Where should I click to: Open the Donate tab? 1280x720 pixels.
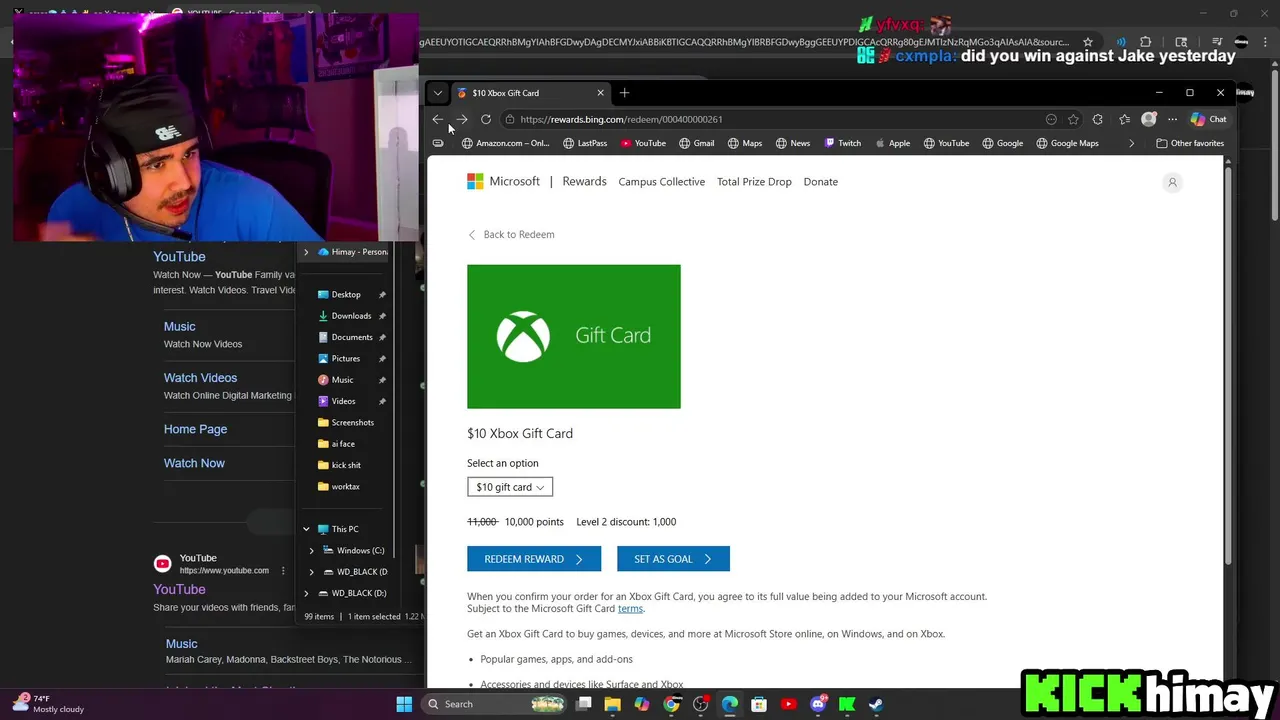(820, 182)
